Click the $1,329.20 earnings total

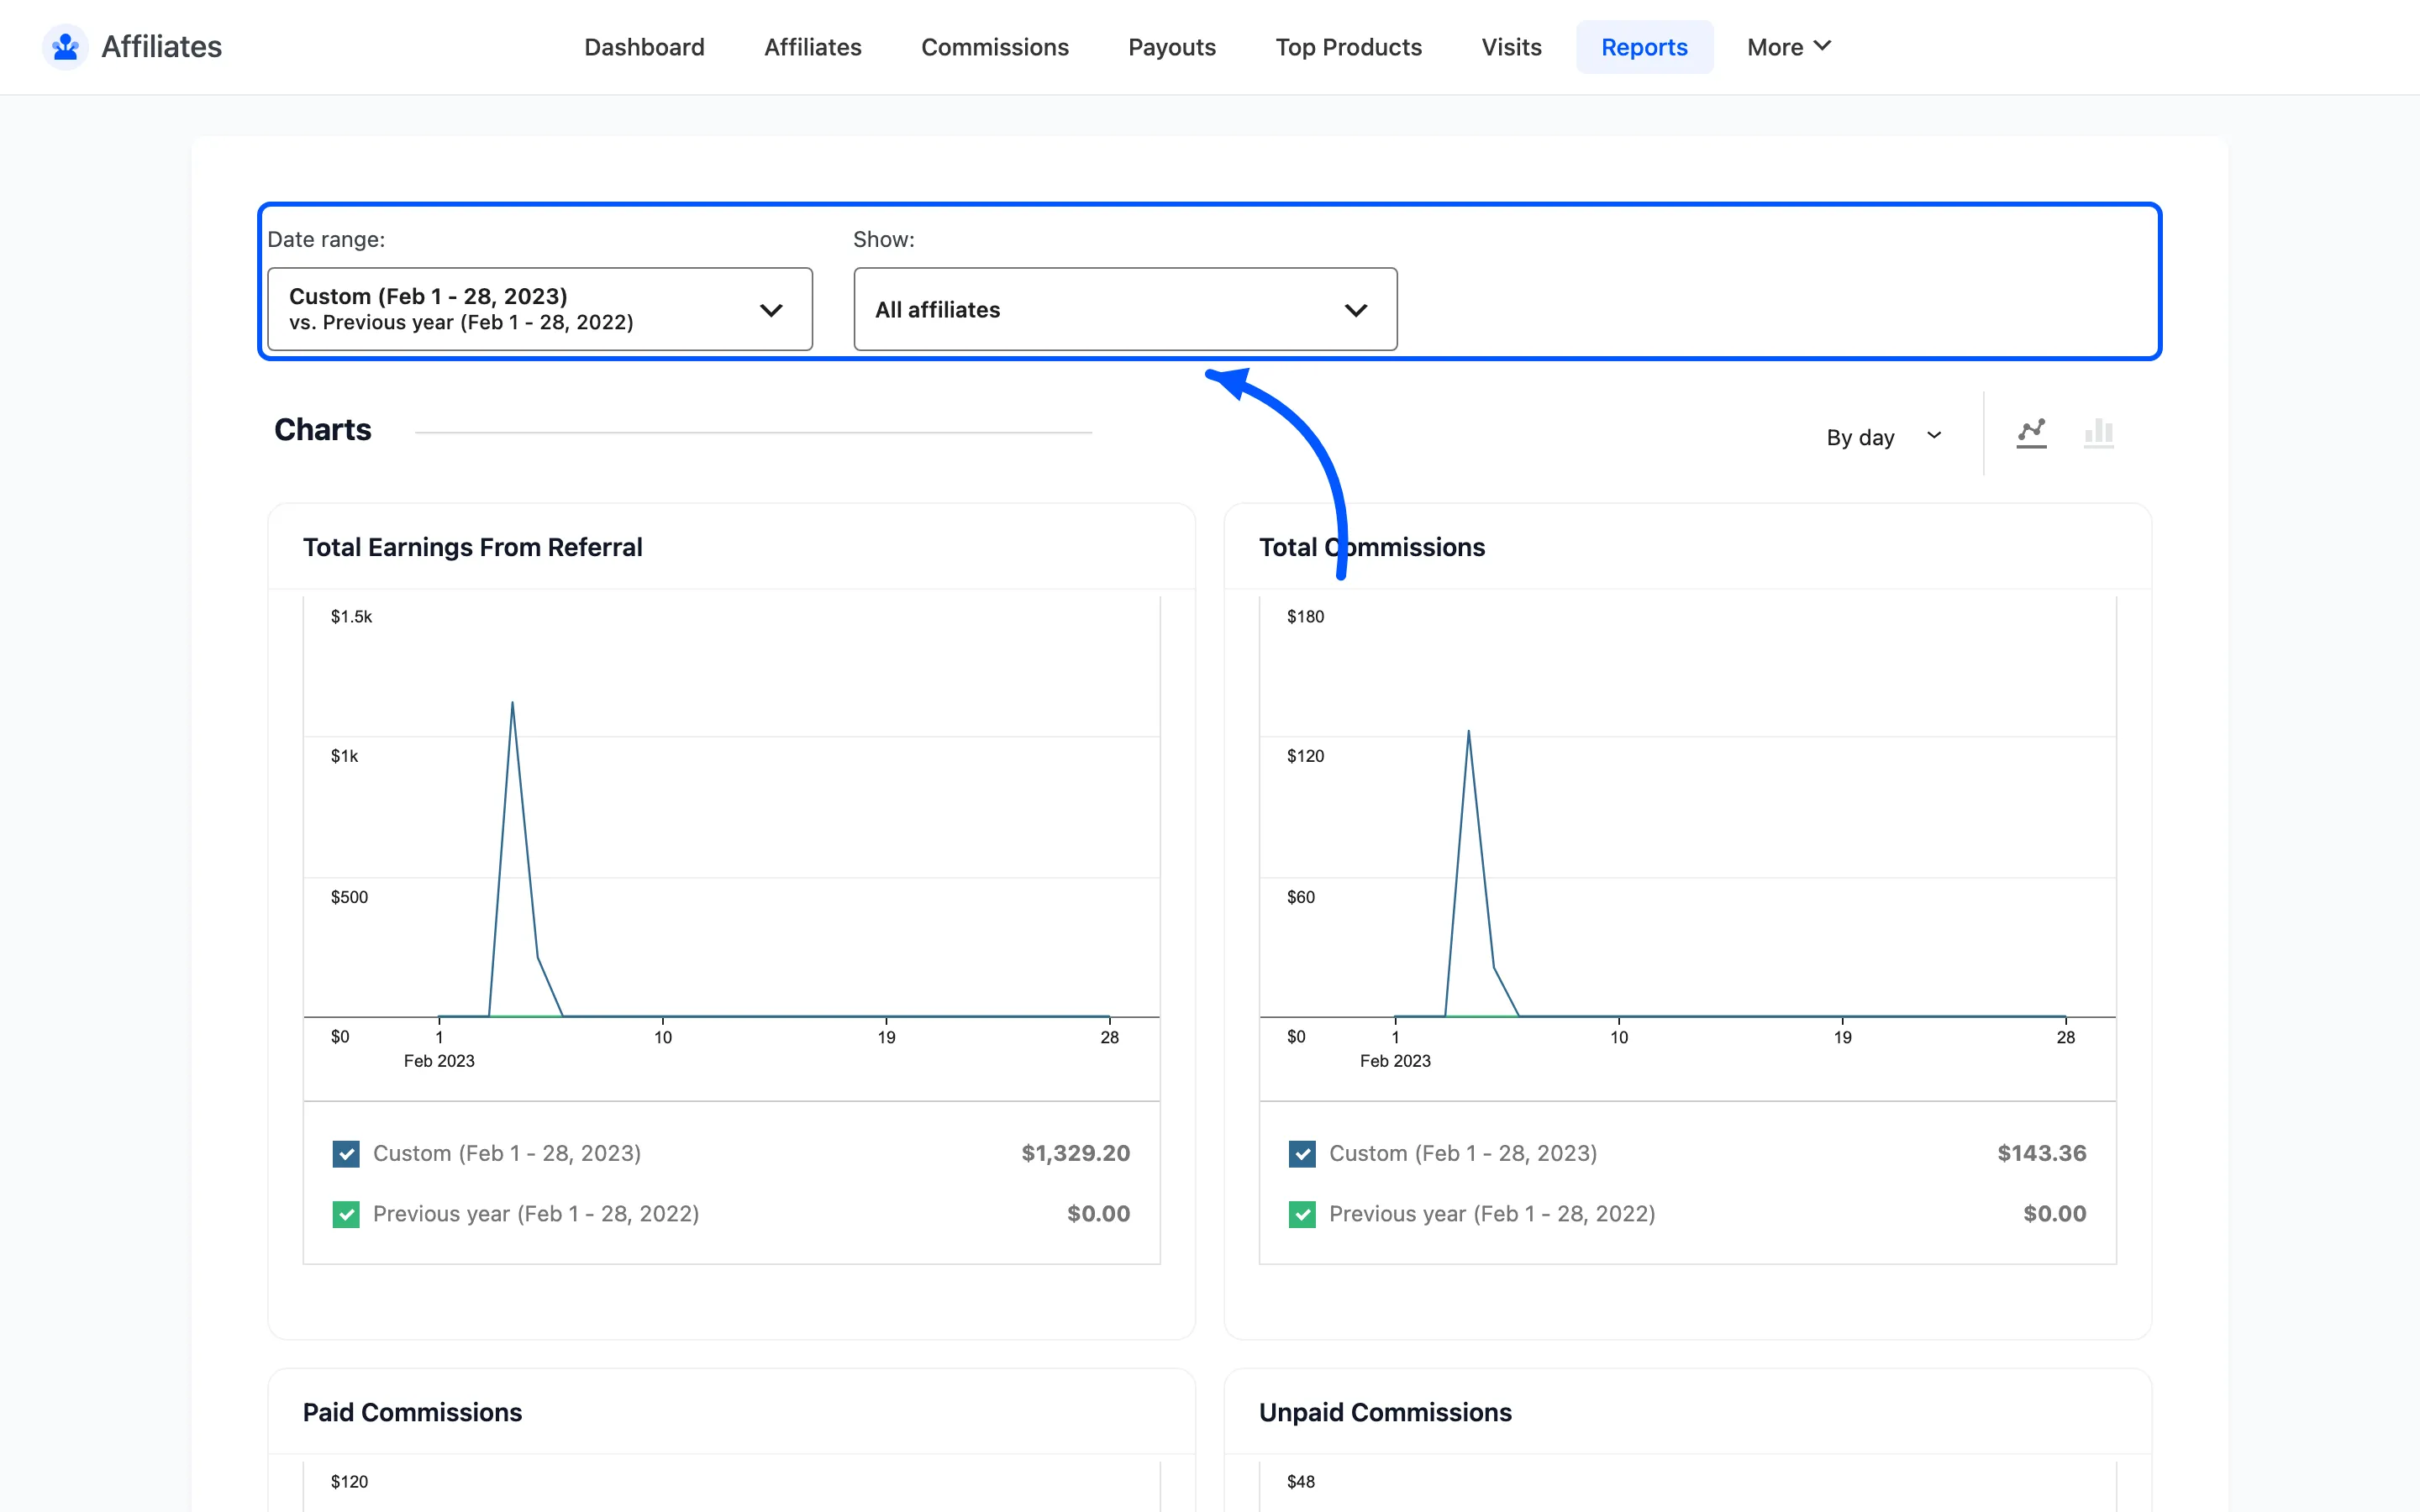(1075, 1153)
